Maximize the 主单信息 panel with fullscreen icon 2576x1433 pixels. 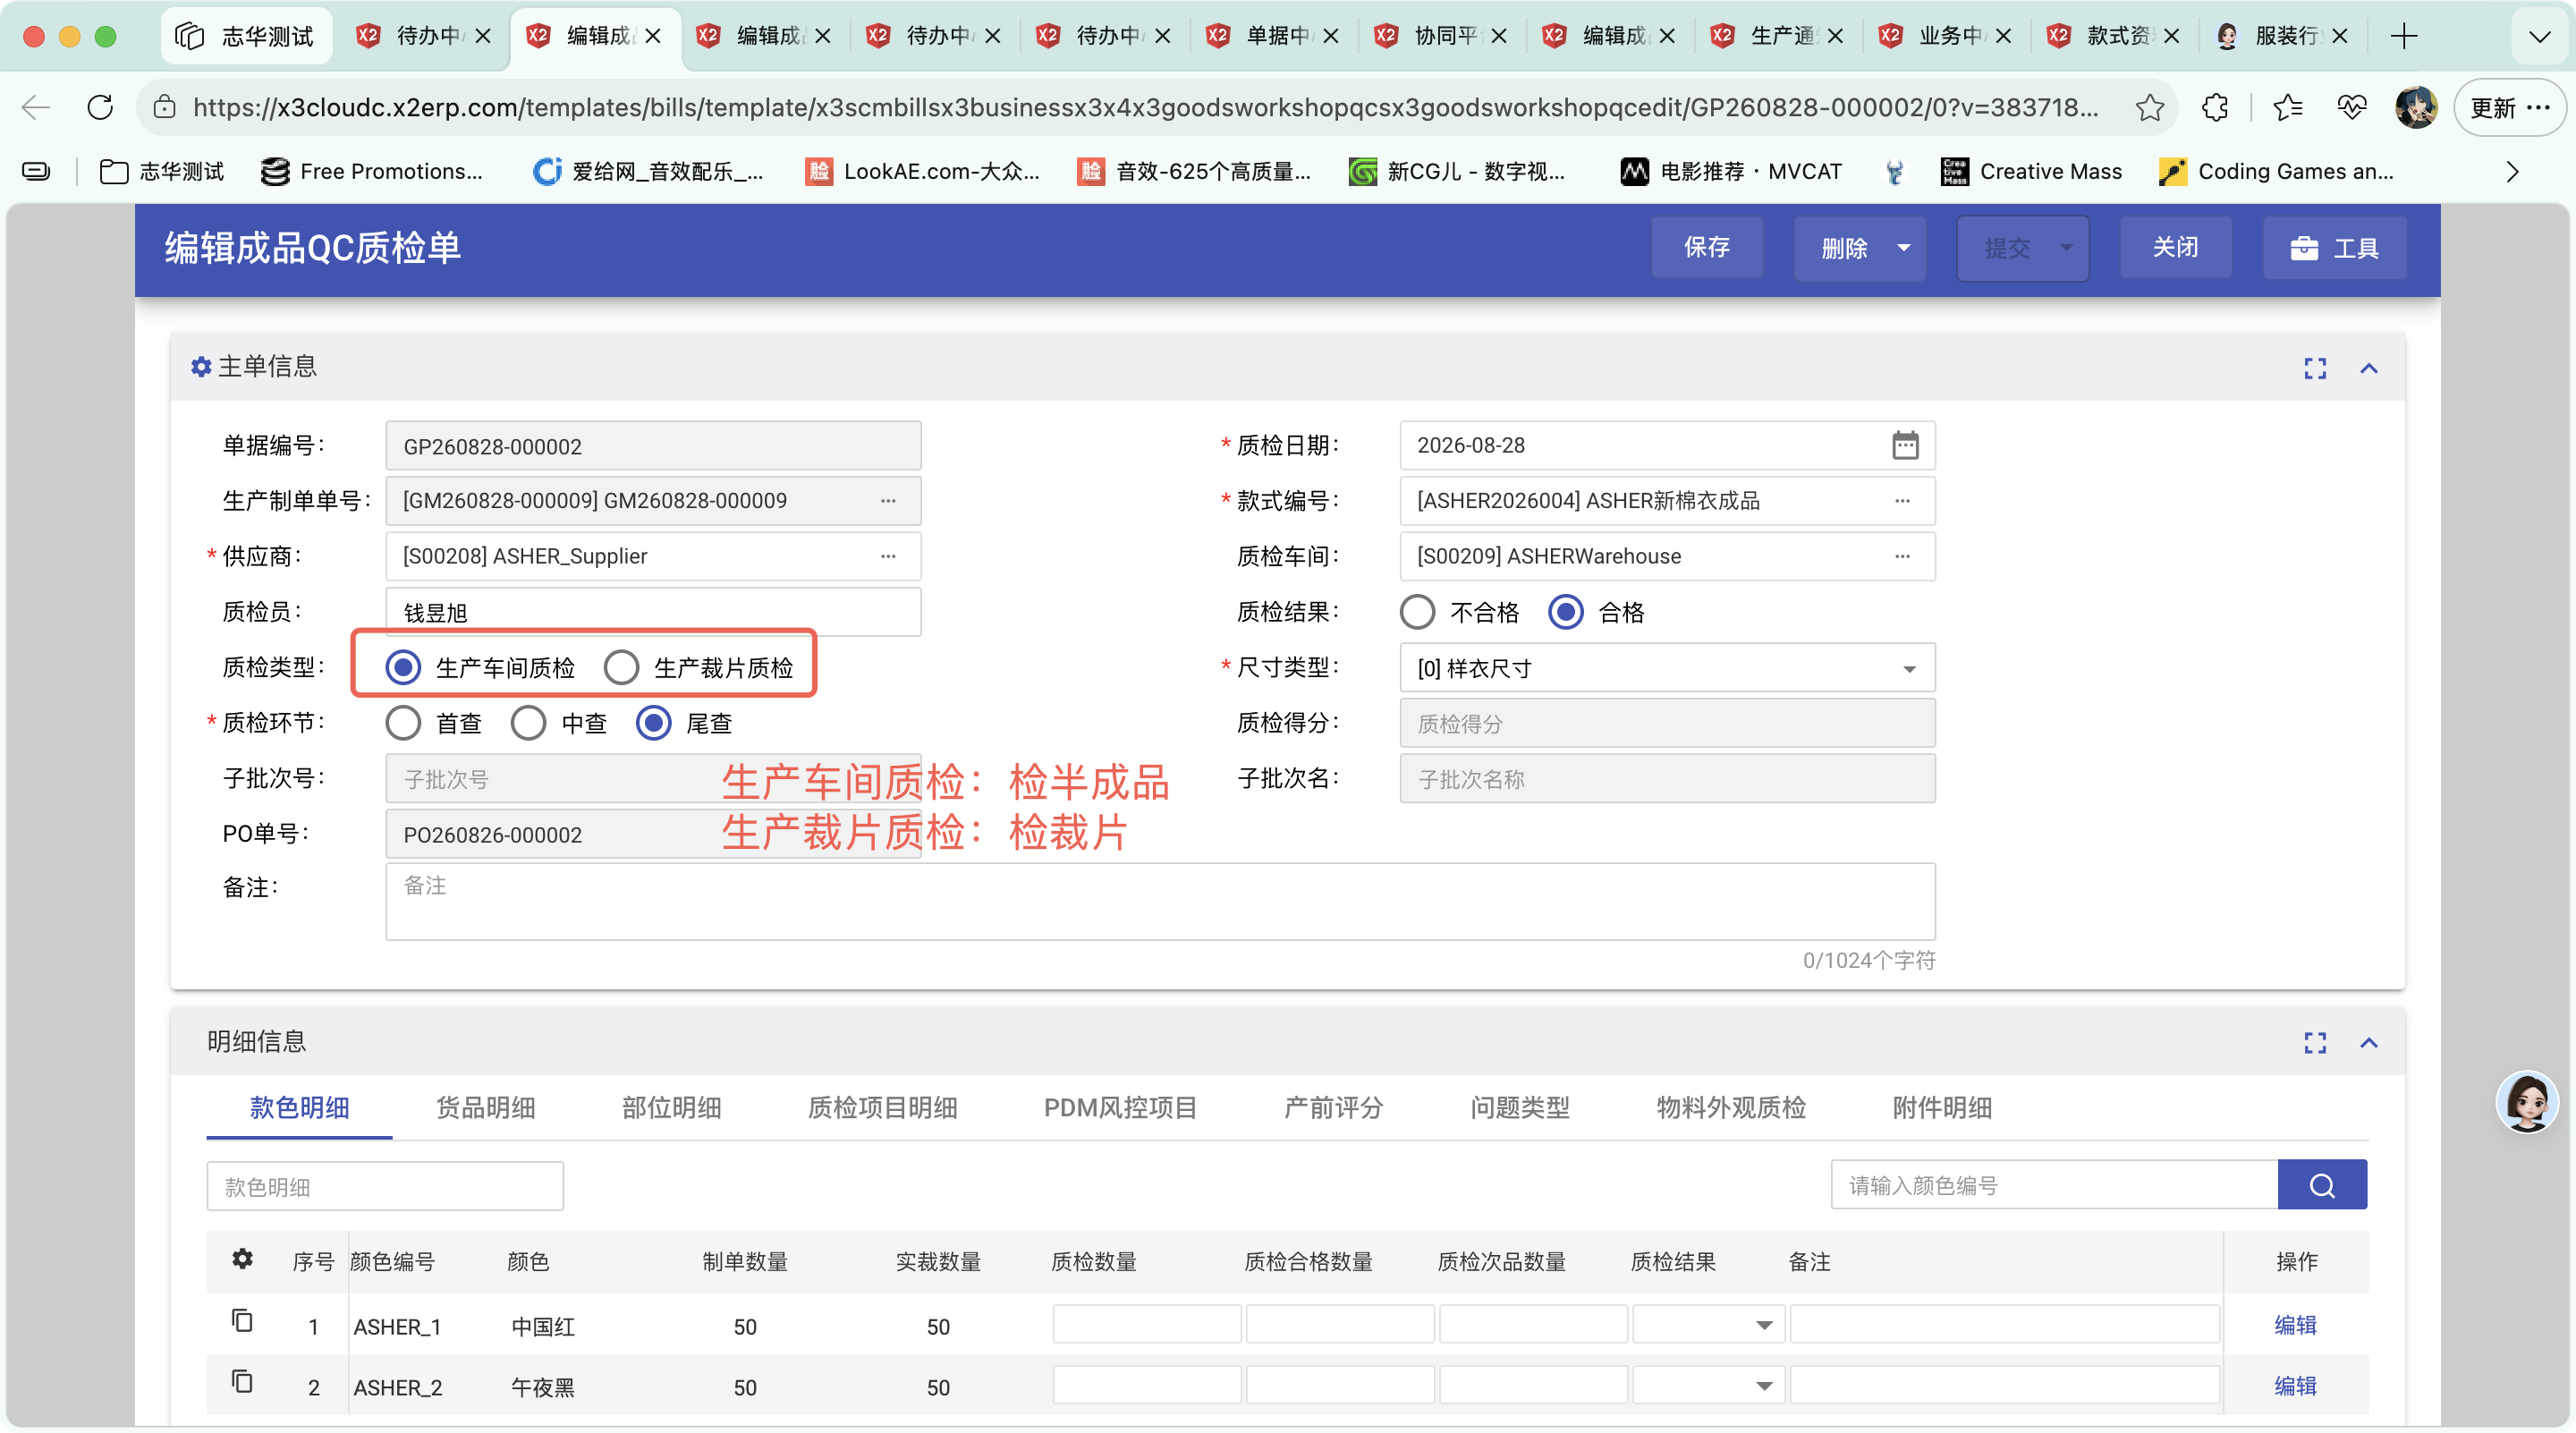click(x=2315, y=368)
